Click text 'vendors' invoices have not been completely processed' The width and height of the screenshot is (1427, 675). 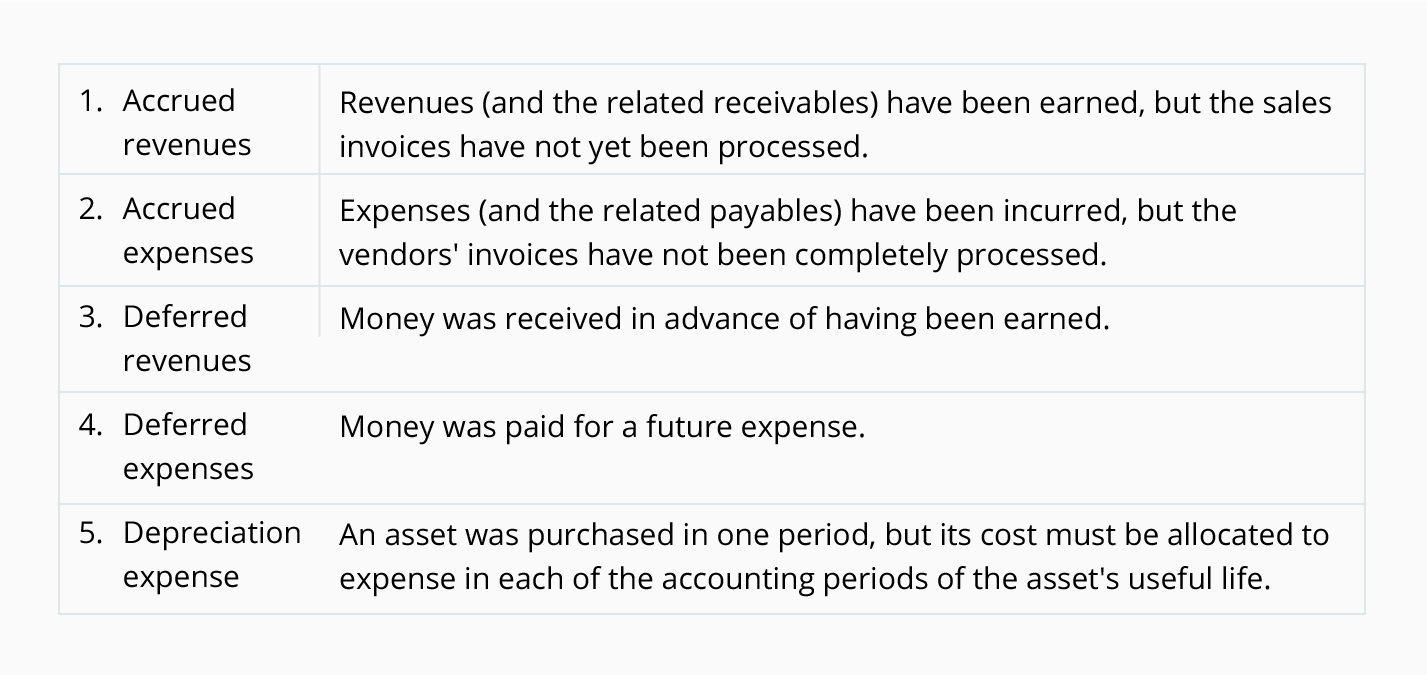point(721,255)
